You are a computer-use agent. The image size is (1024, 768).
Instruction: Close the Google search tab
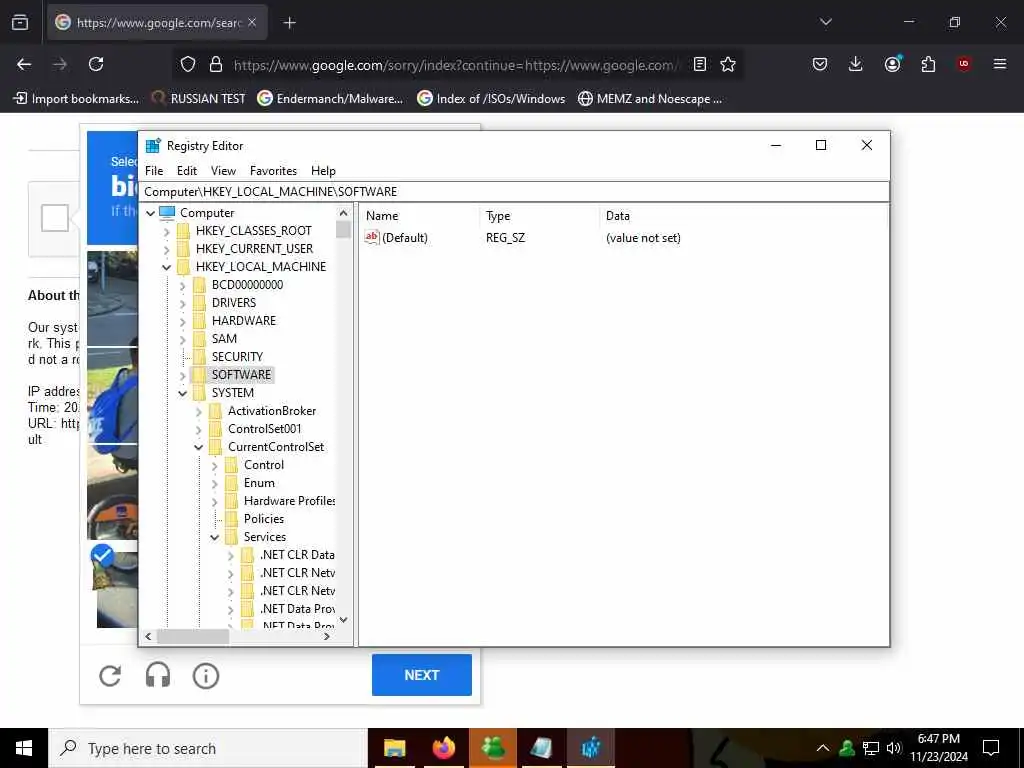coord(252,23)
